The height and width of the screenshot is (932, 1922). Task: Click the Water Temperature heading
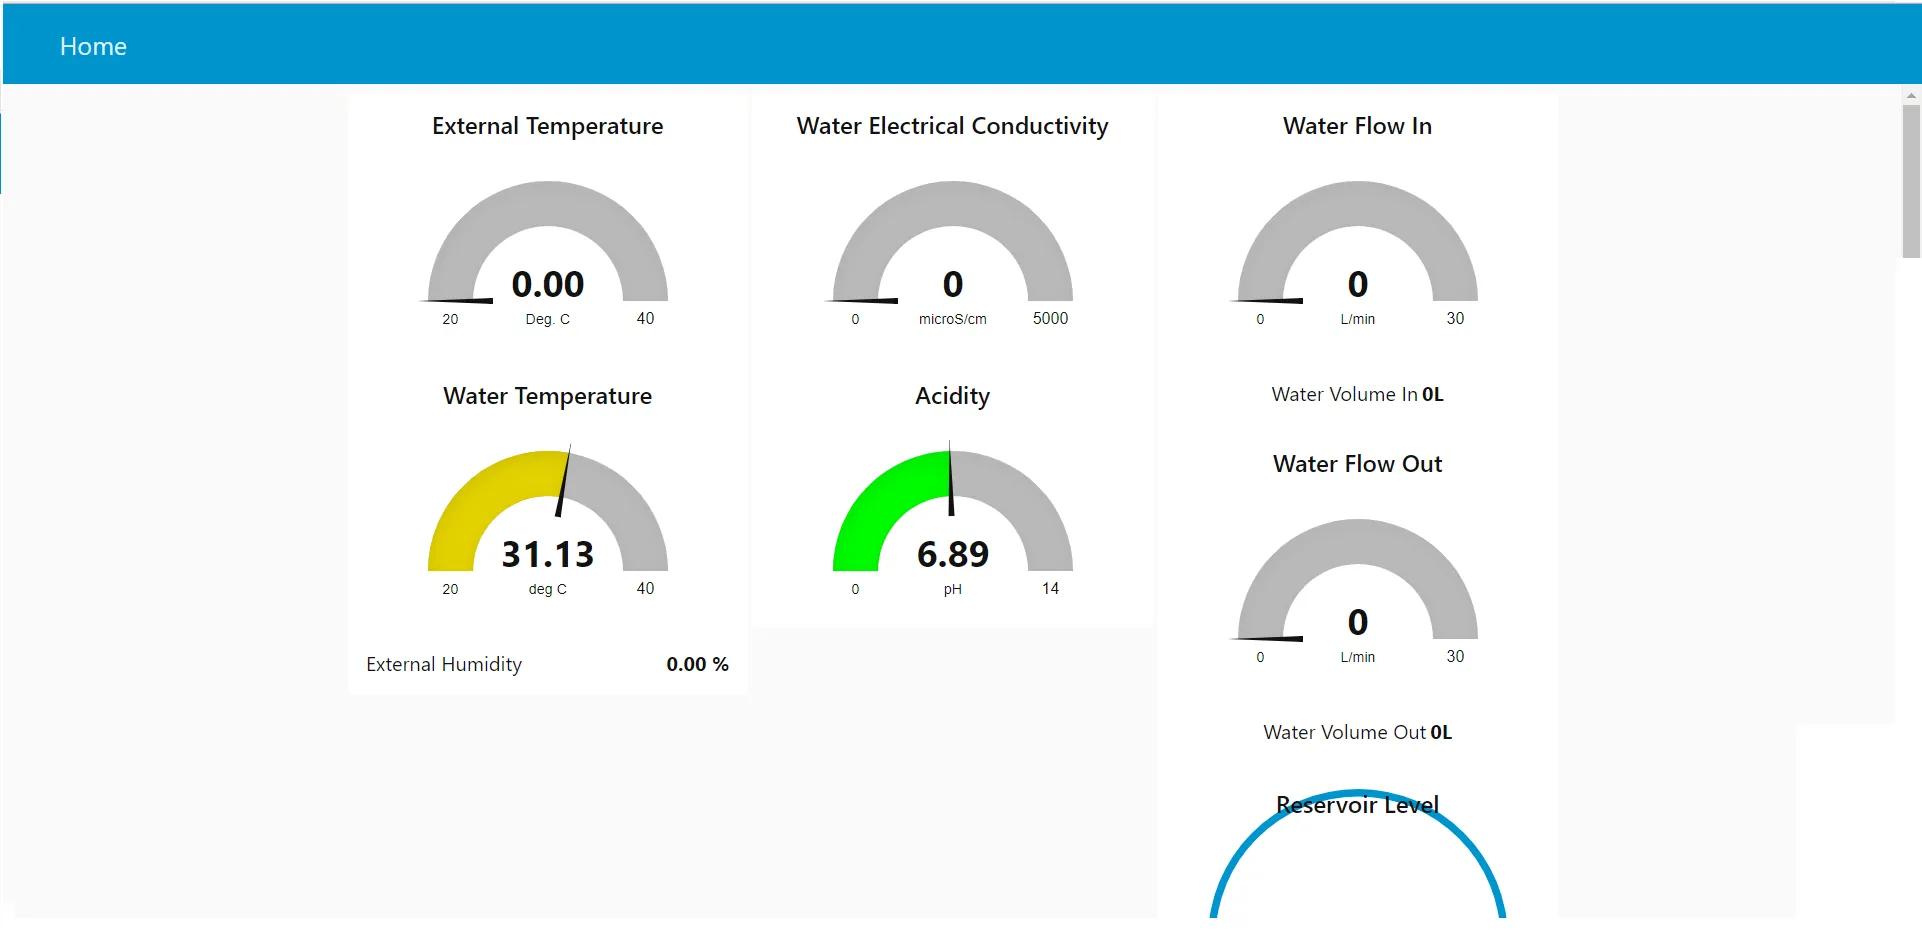548,396
